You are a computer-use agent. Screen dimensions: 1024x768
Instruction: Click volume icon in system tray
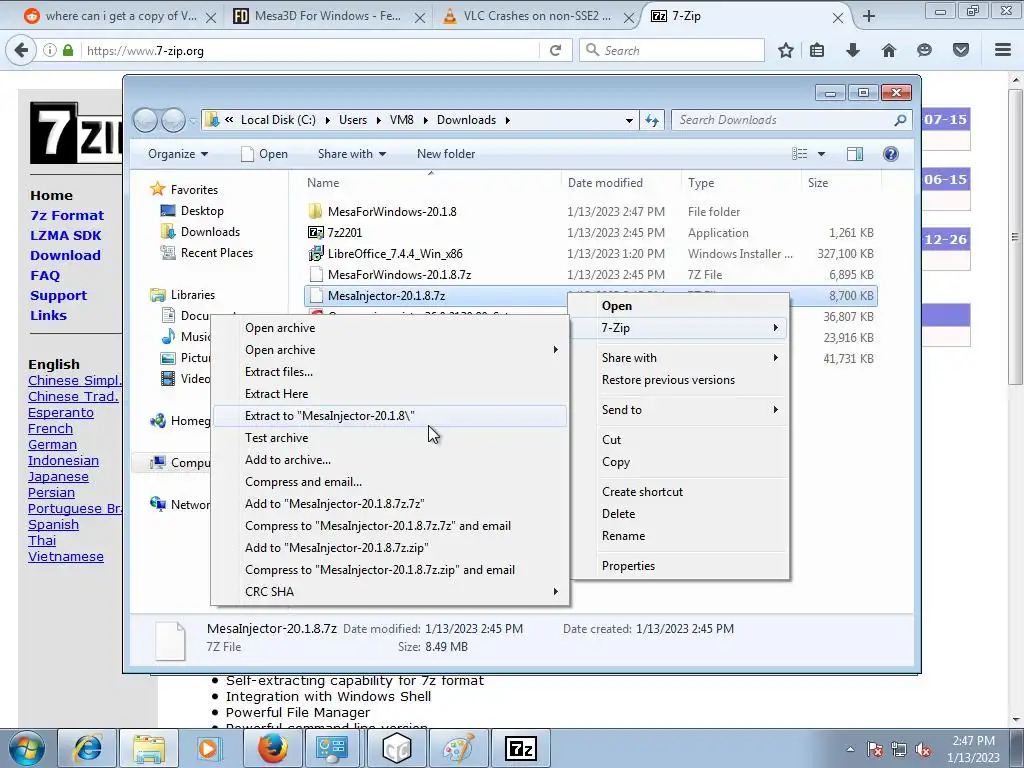(923, 750)
